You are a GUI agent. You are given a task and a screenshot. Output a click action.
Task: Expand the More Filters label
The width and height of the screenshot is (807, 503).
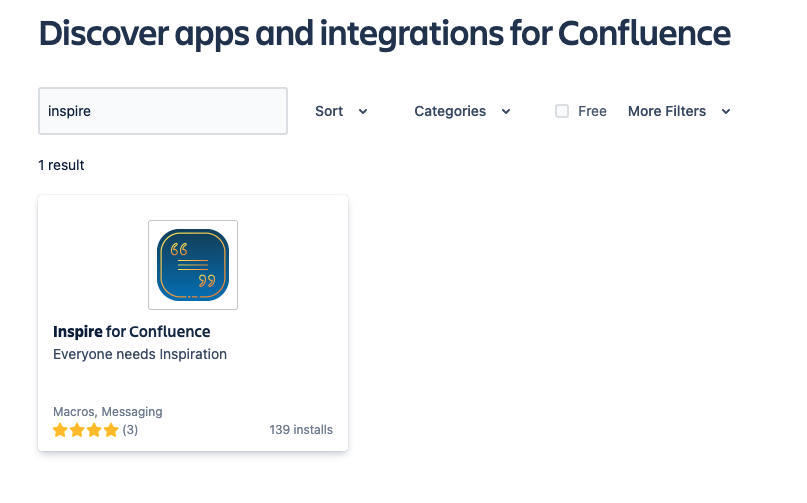[x=667, y=111]
